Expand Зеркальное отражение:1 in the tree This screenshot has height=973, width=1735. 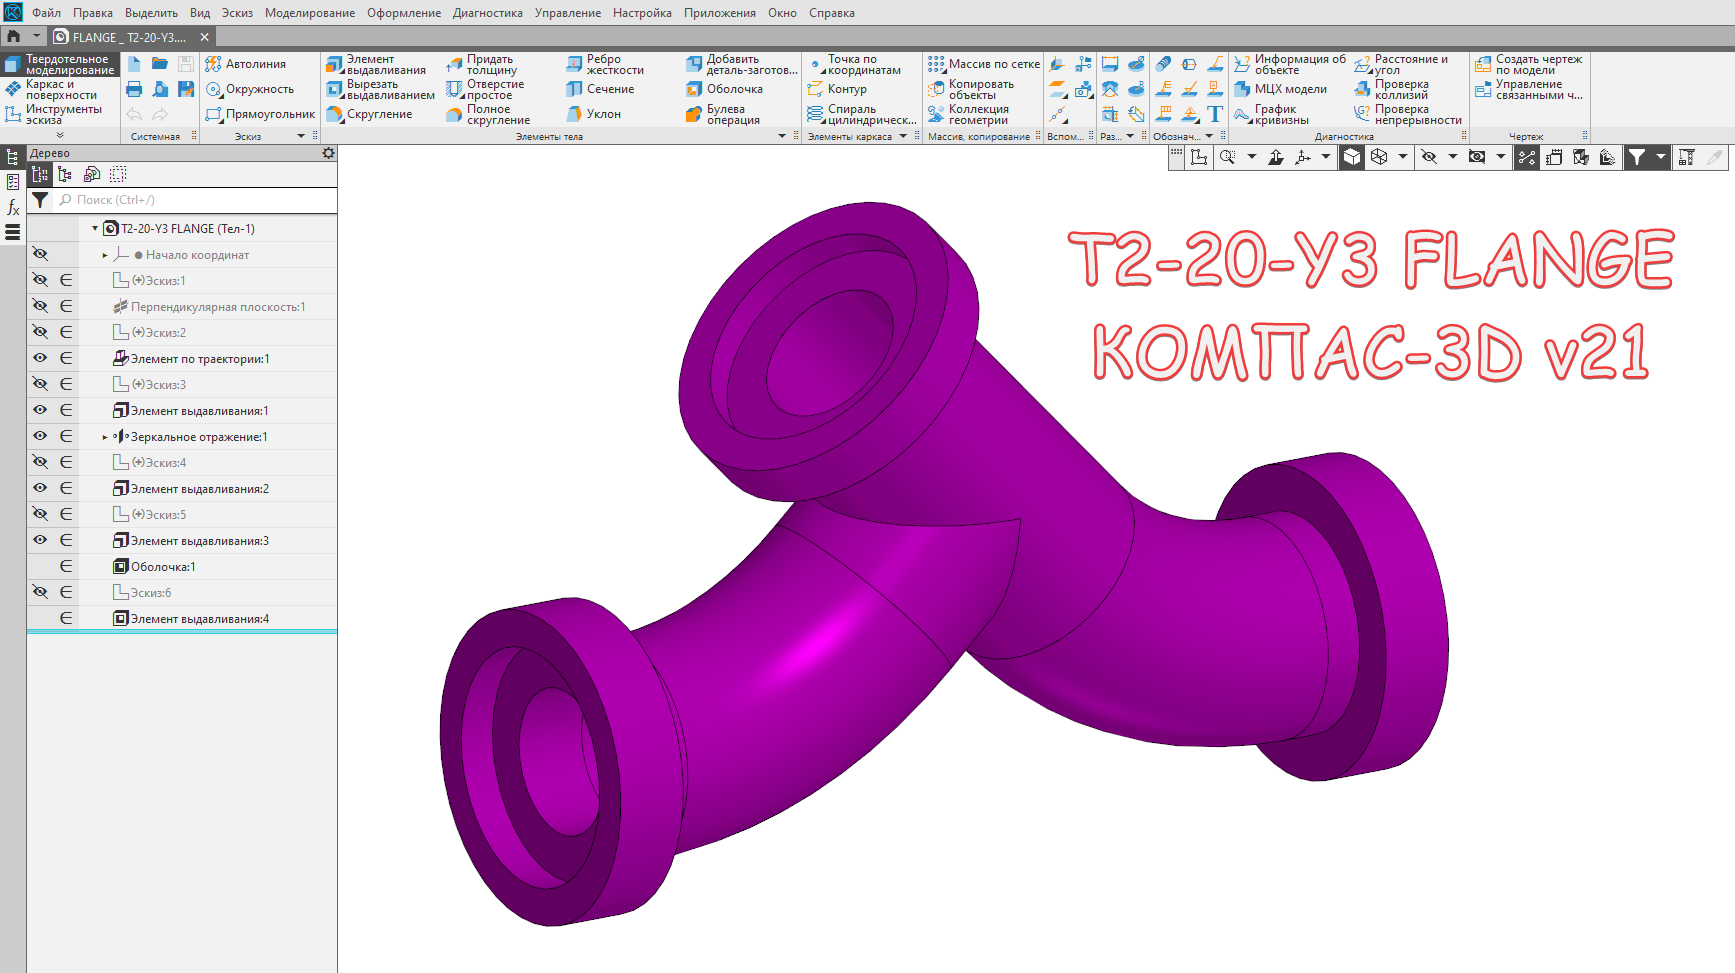pyautogui.click(x=104, y=436)
